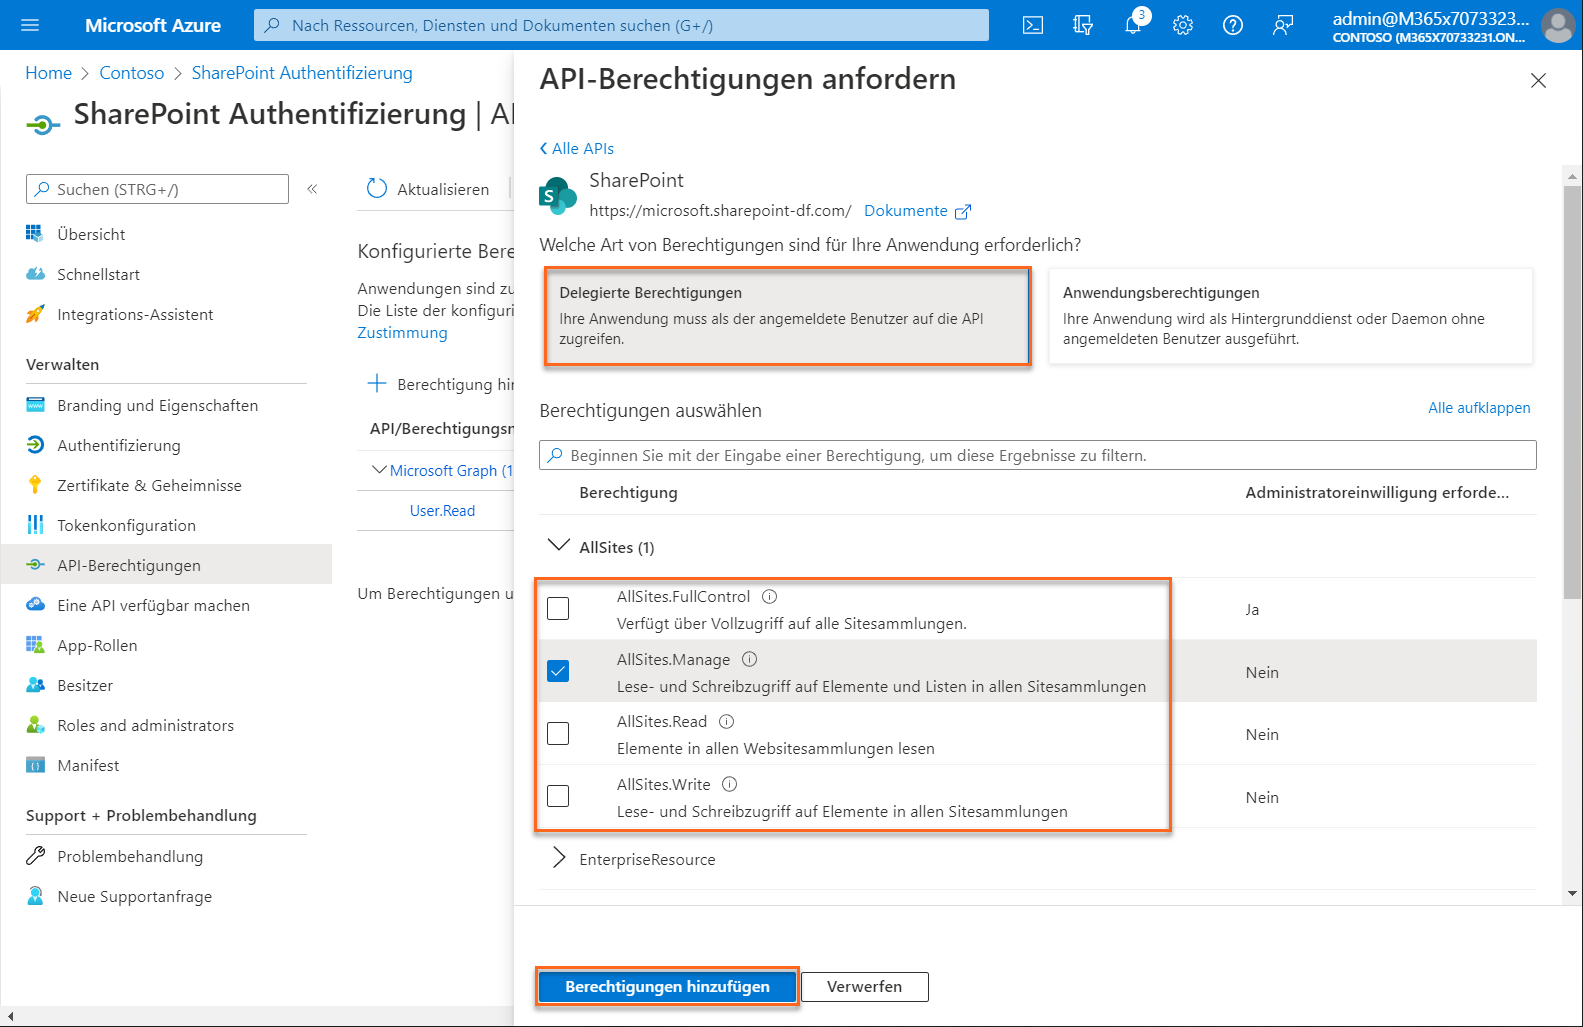Click the Administratoreinwilligung column header
Image resolution: width=1583 pixels, height=1027 pixels.
[1377, 492]
